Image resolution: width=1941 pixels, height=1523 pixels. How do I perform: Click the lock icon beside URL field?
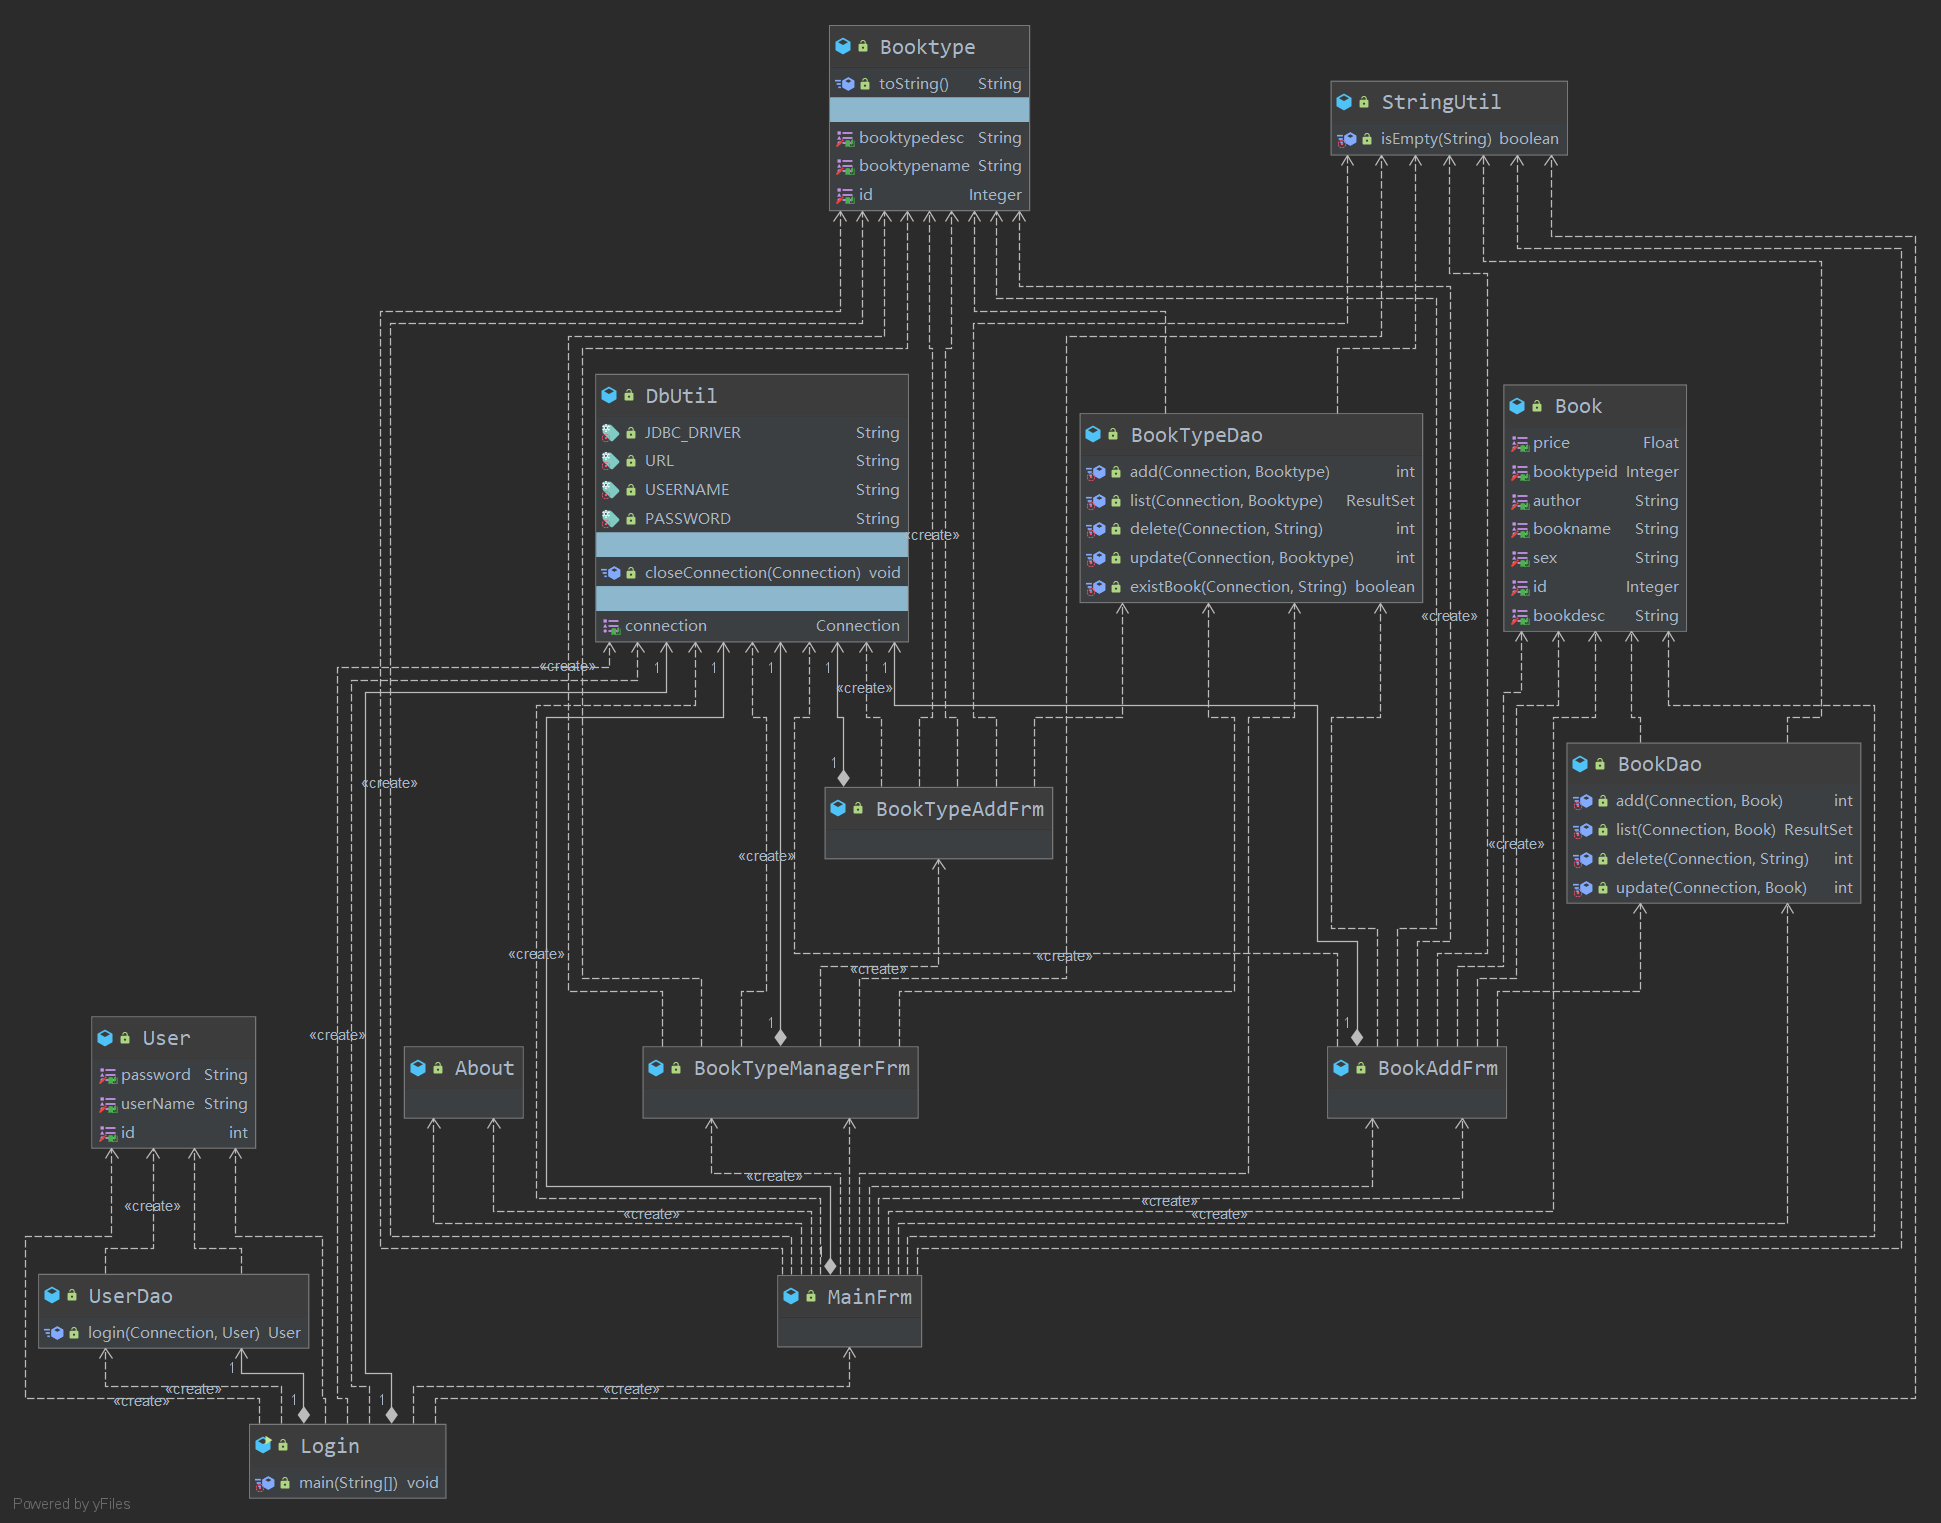click(x=631, y=461)
